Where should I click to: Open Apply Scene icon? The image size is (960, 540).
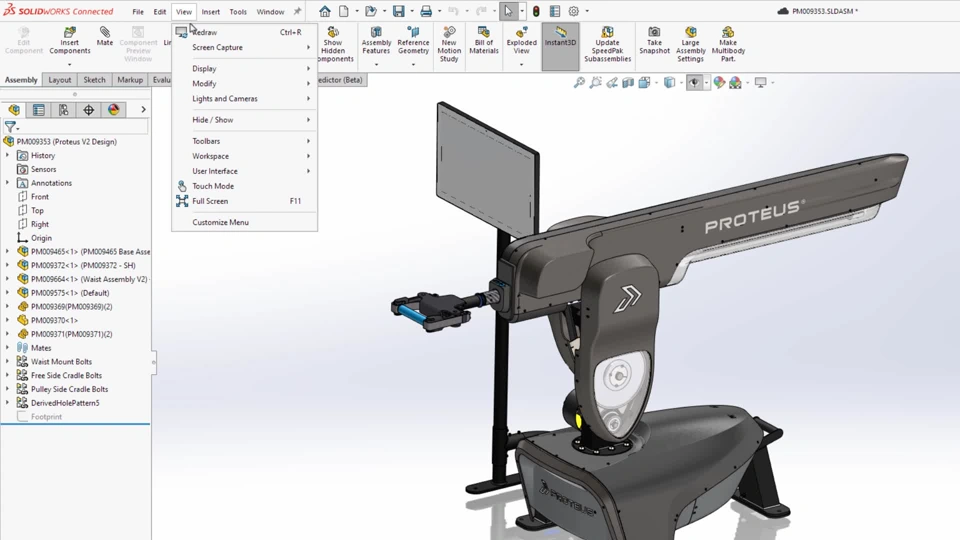pos(735,82)
